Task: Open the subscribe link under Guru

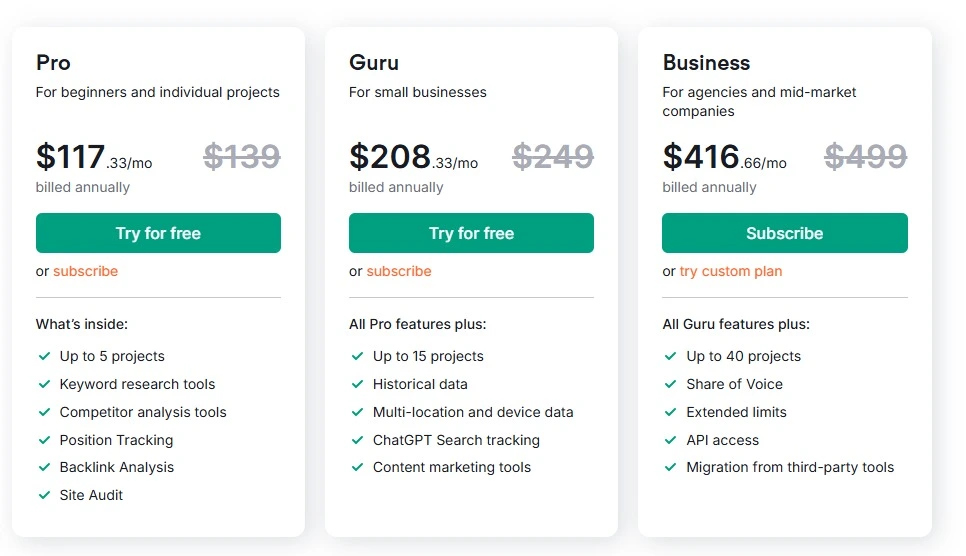Action: [x=399, y=271]
